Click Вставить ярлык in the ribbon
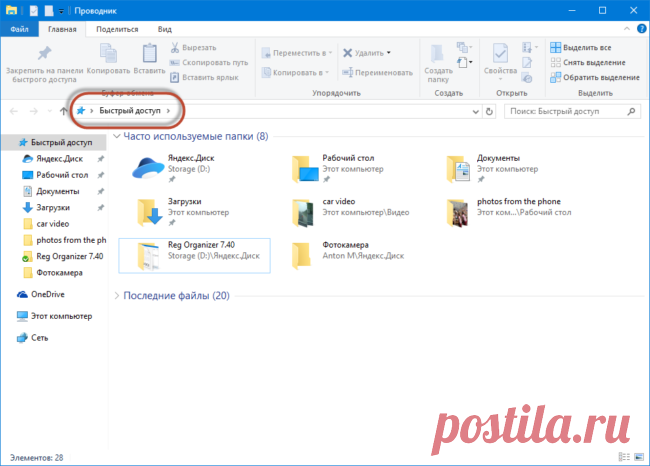Image resolution: width=650 pixels, height=466 pixels. (204, 78)
